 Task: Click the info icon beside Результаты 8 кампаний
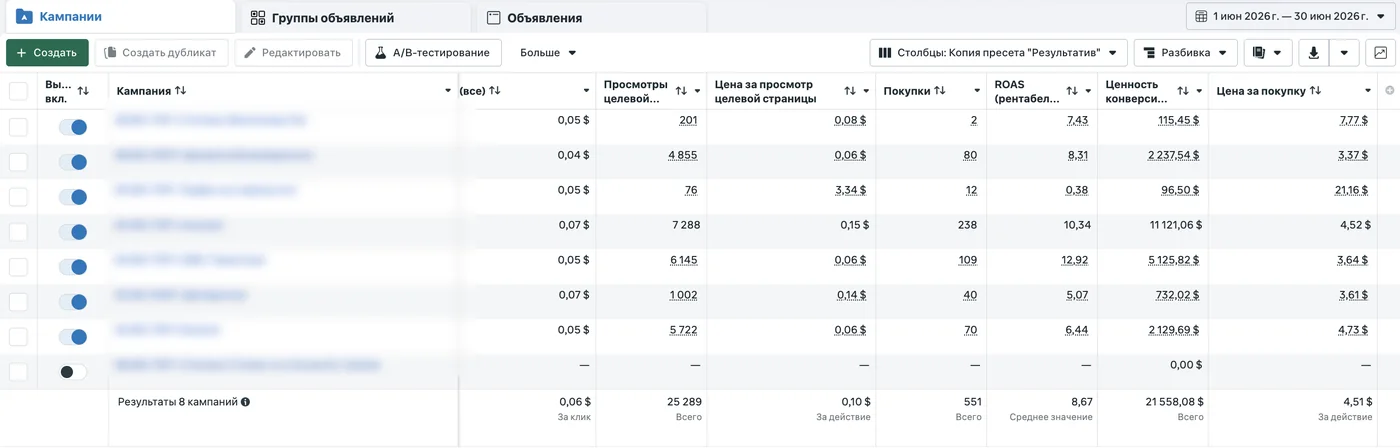click(245, 402)
